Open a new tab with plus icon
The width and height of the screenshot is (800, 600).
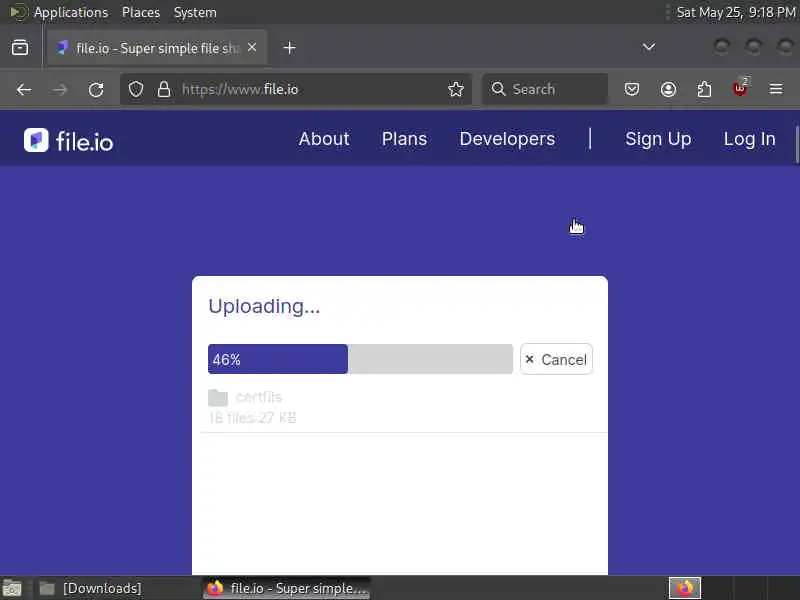tap(289, 48)
